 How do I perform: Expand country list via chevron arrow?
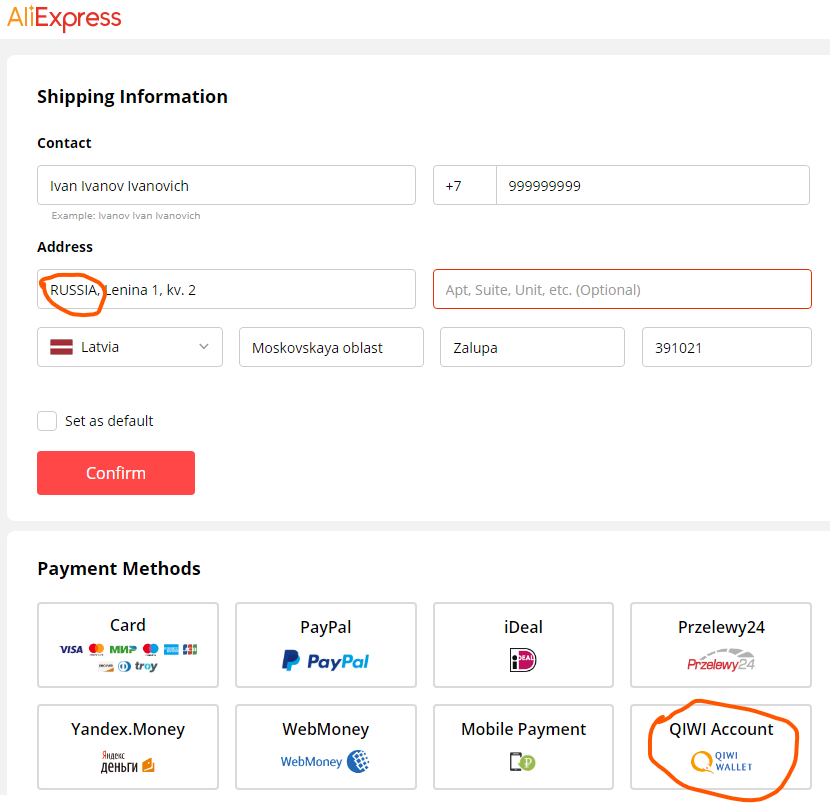click(x=204, y=347)
